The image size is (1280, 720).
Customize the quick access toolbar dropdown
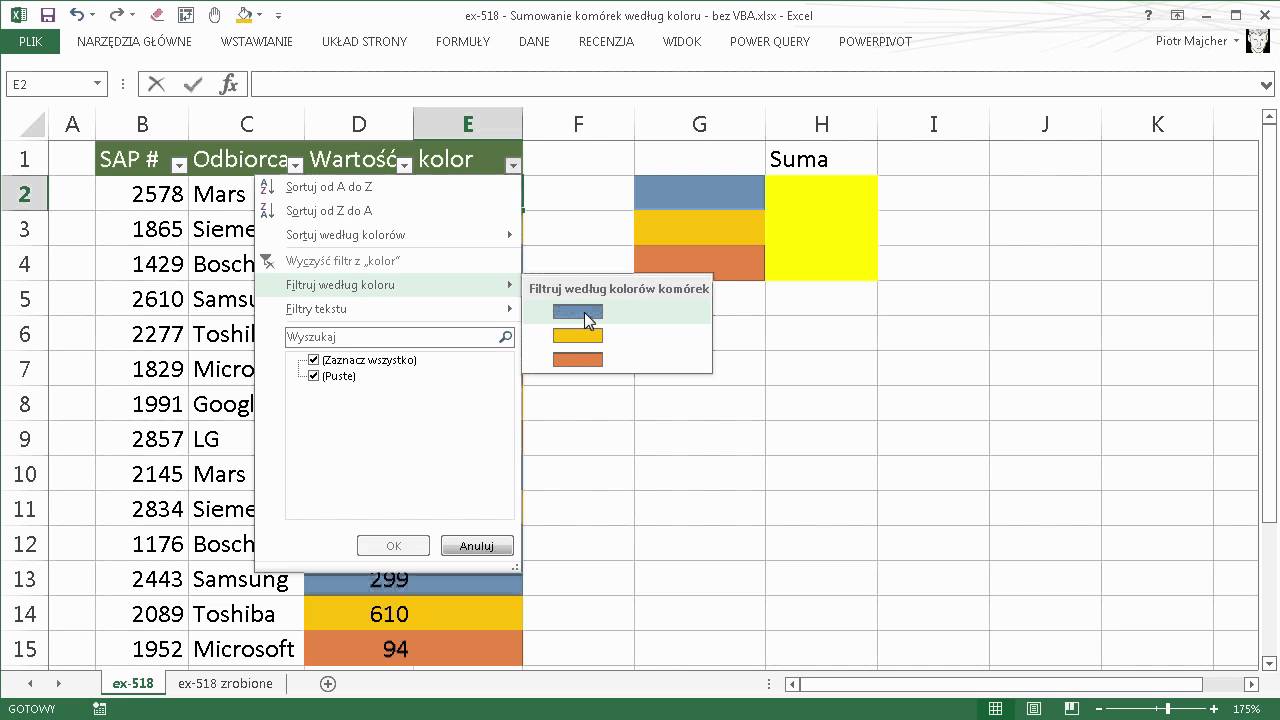click(x=278, y=16)
